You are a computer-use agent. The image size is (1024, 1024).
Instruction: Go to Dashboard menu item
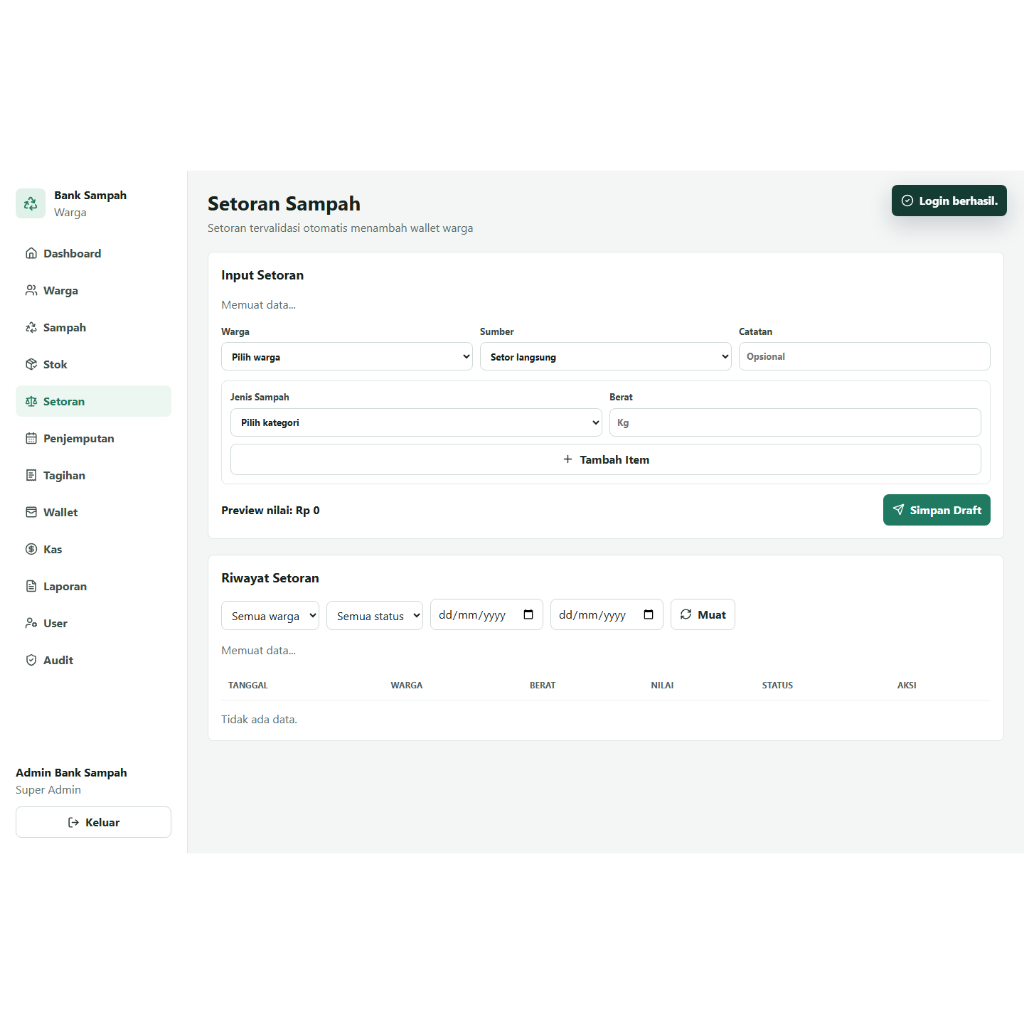[93, 253]
